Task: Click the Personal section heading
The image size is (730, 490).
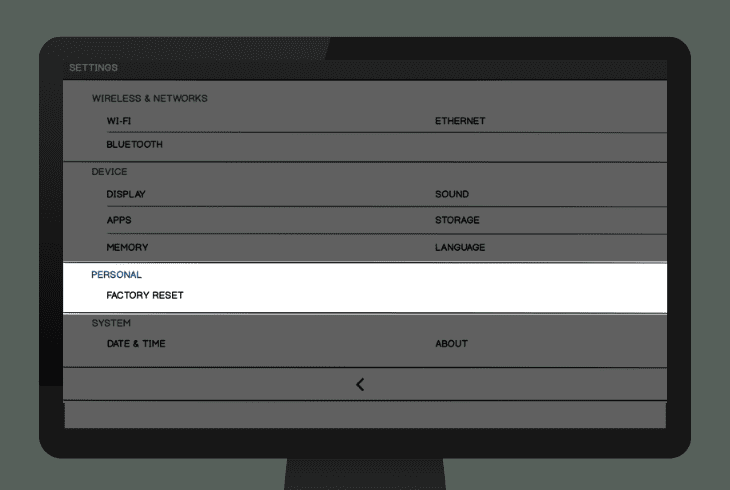Action: [116, 275]
